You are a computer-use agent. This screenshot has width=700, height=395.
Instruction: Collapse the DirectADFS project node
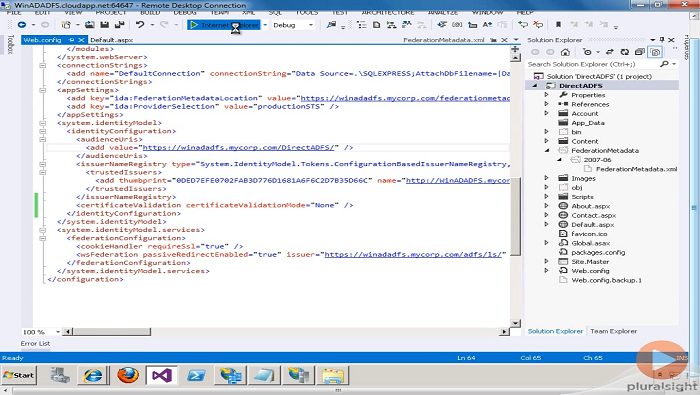point(535,86)
